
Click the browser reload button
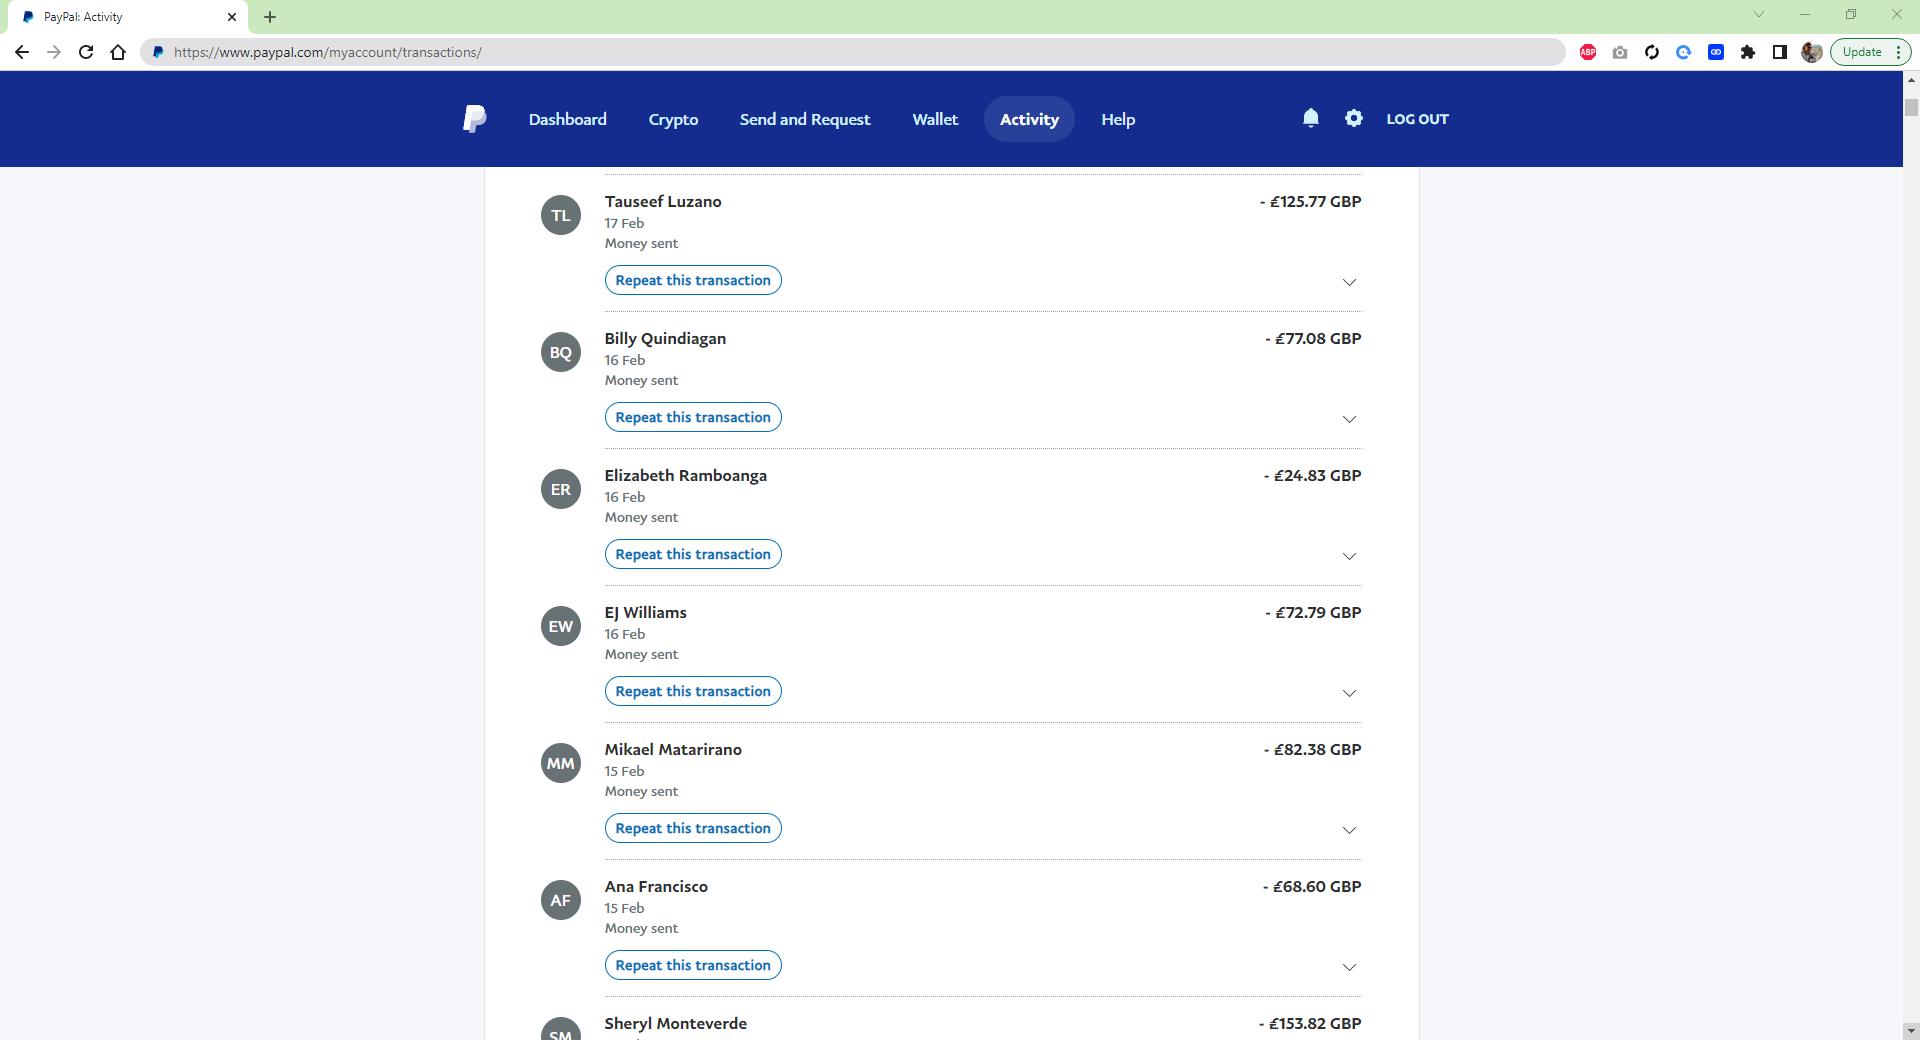(86, 52)
